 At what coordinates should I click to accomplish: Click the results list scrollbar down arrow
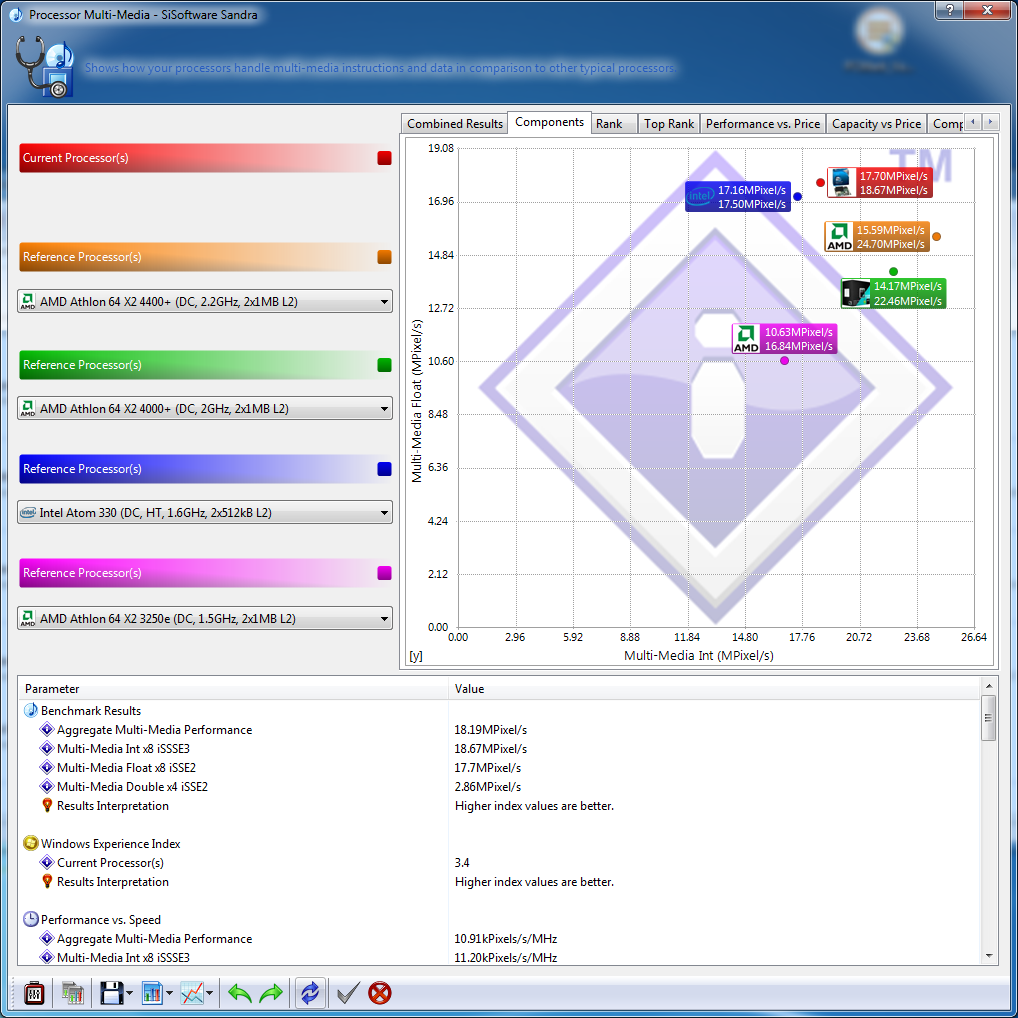pyautogui.click(x=989, y=956)
